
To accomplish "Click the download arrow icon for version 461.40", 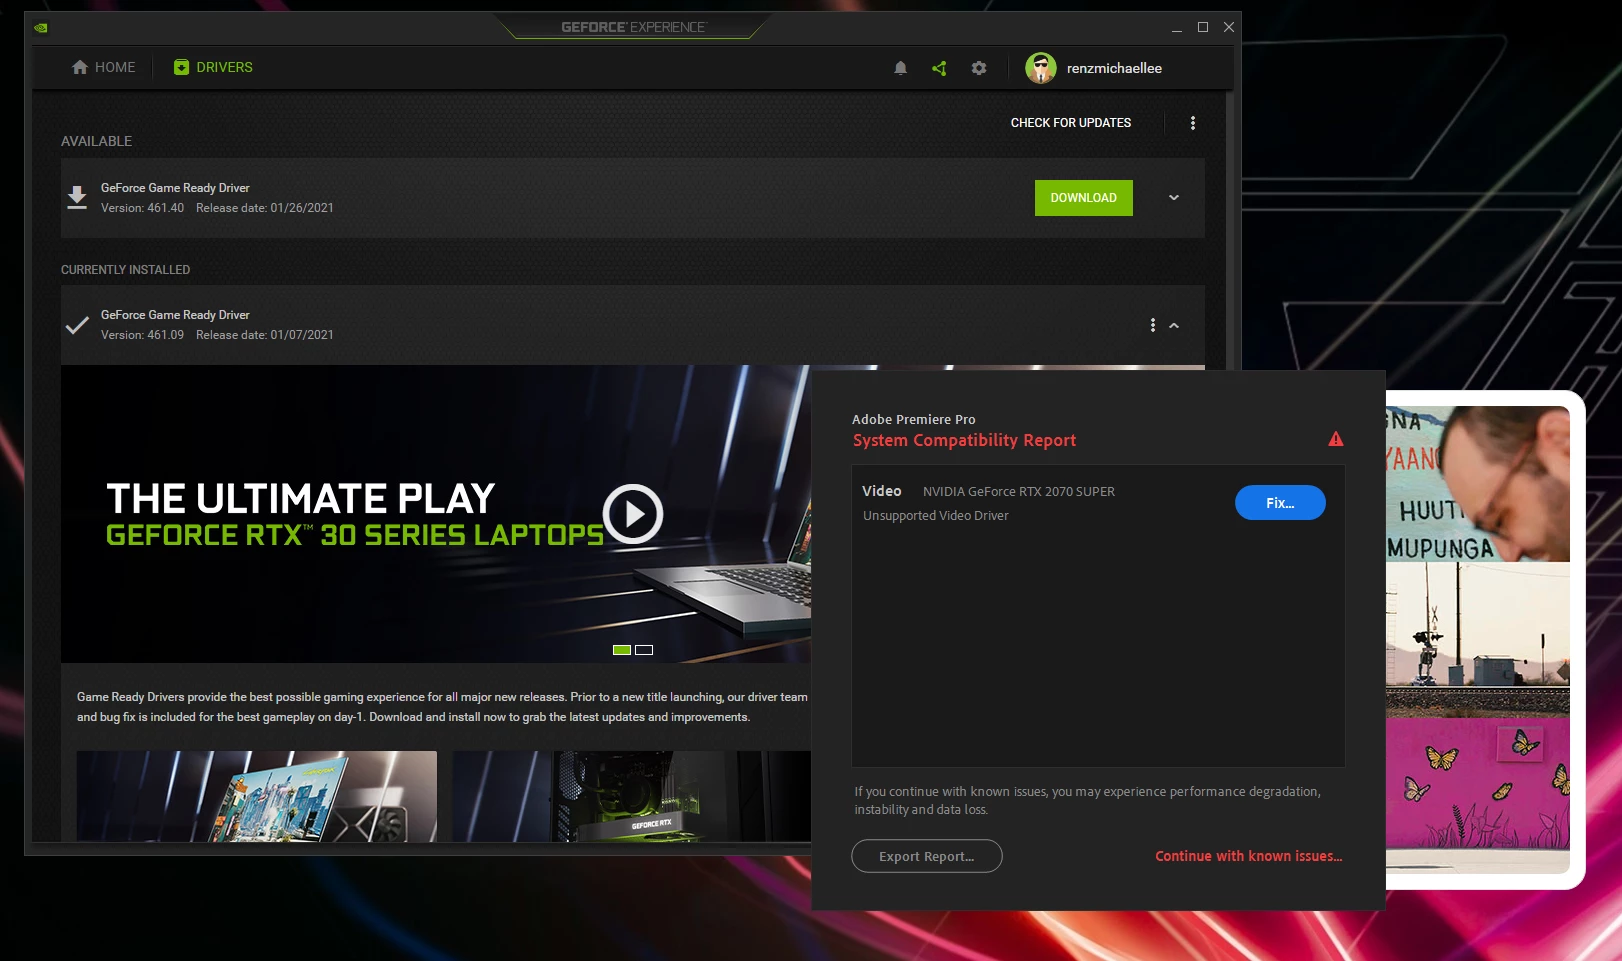I will click(77, 197).
